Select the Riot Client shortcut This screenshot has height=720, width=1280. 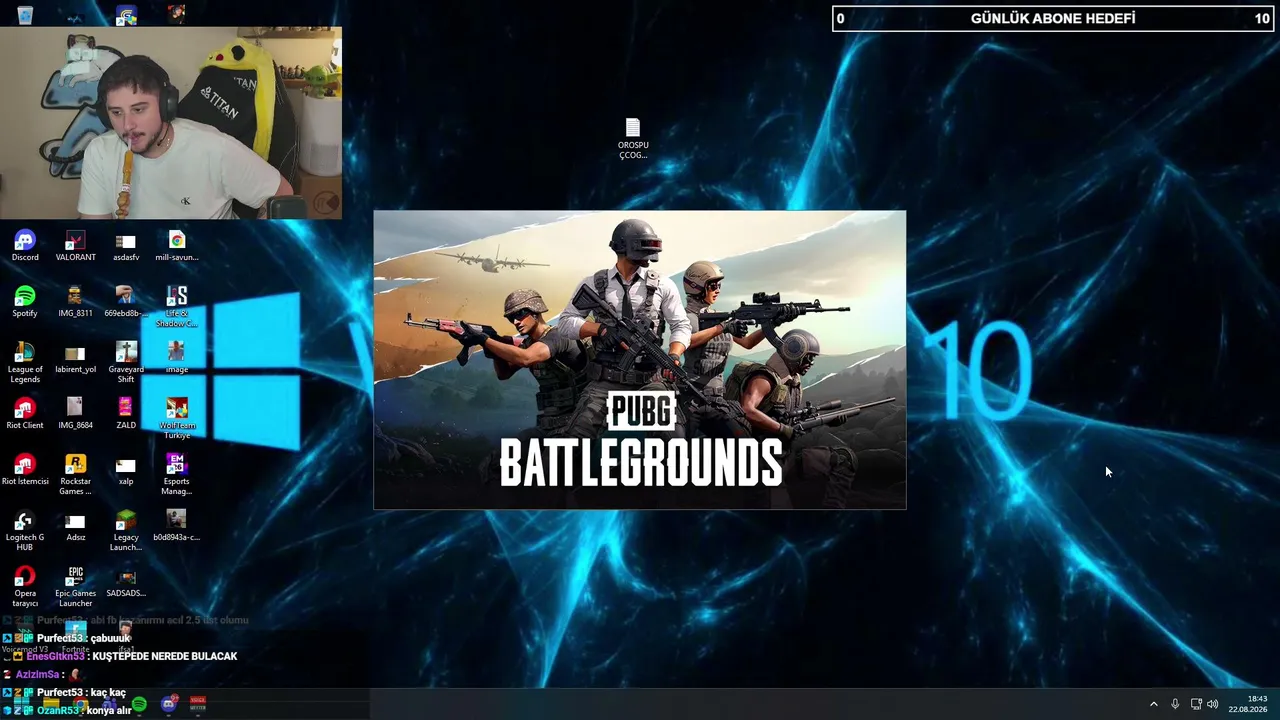tap(25, 414)
